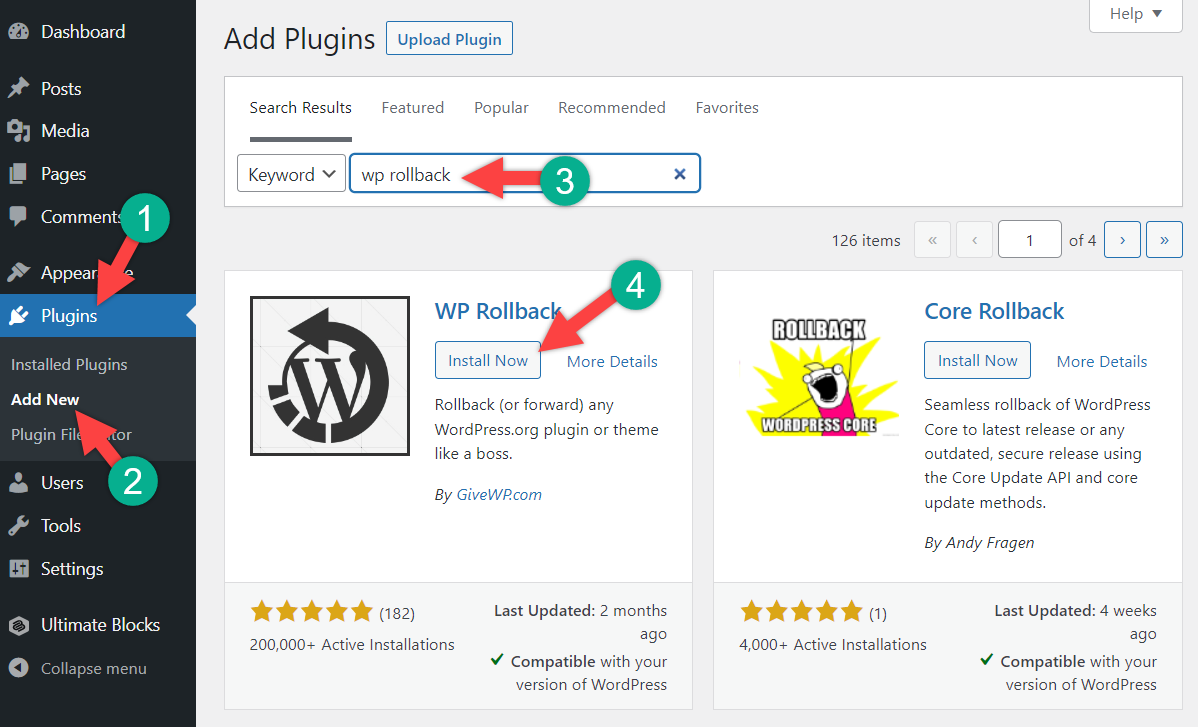Open the Tools menu

pos(60,525)
